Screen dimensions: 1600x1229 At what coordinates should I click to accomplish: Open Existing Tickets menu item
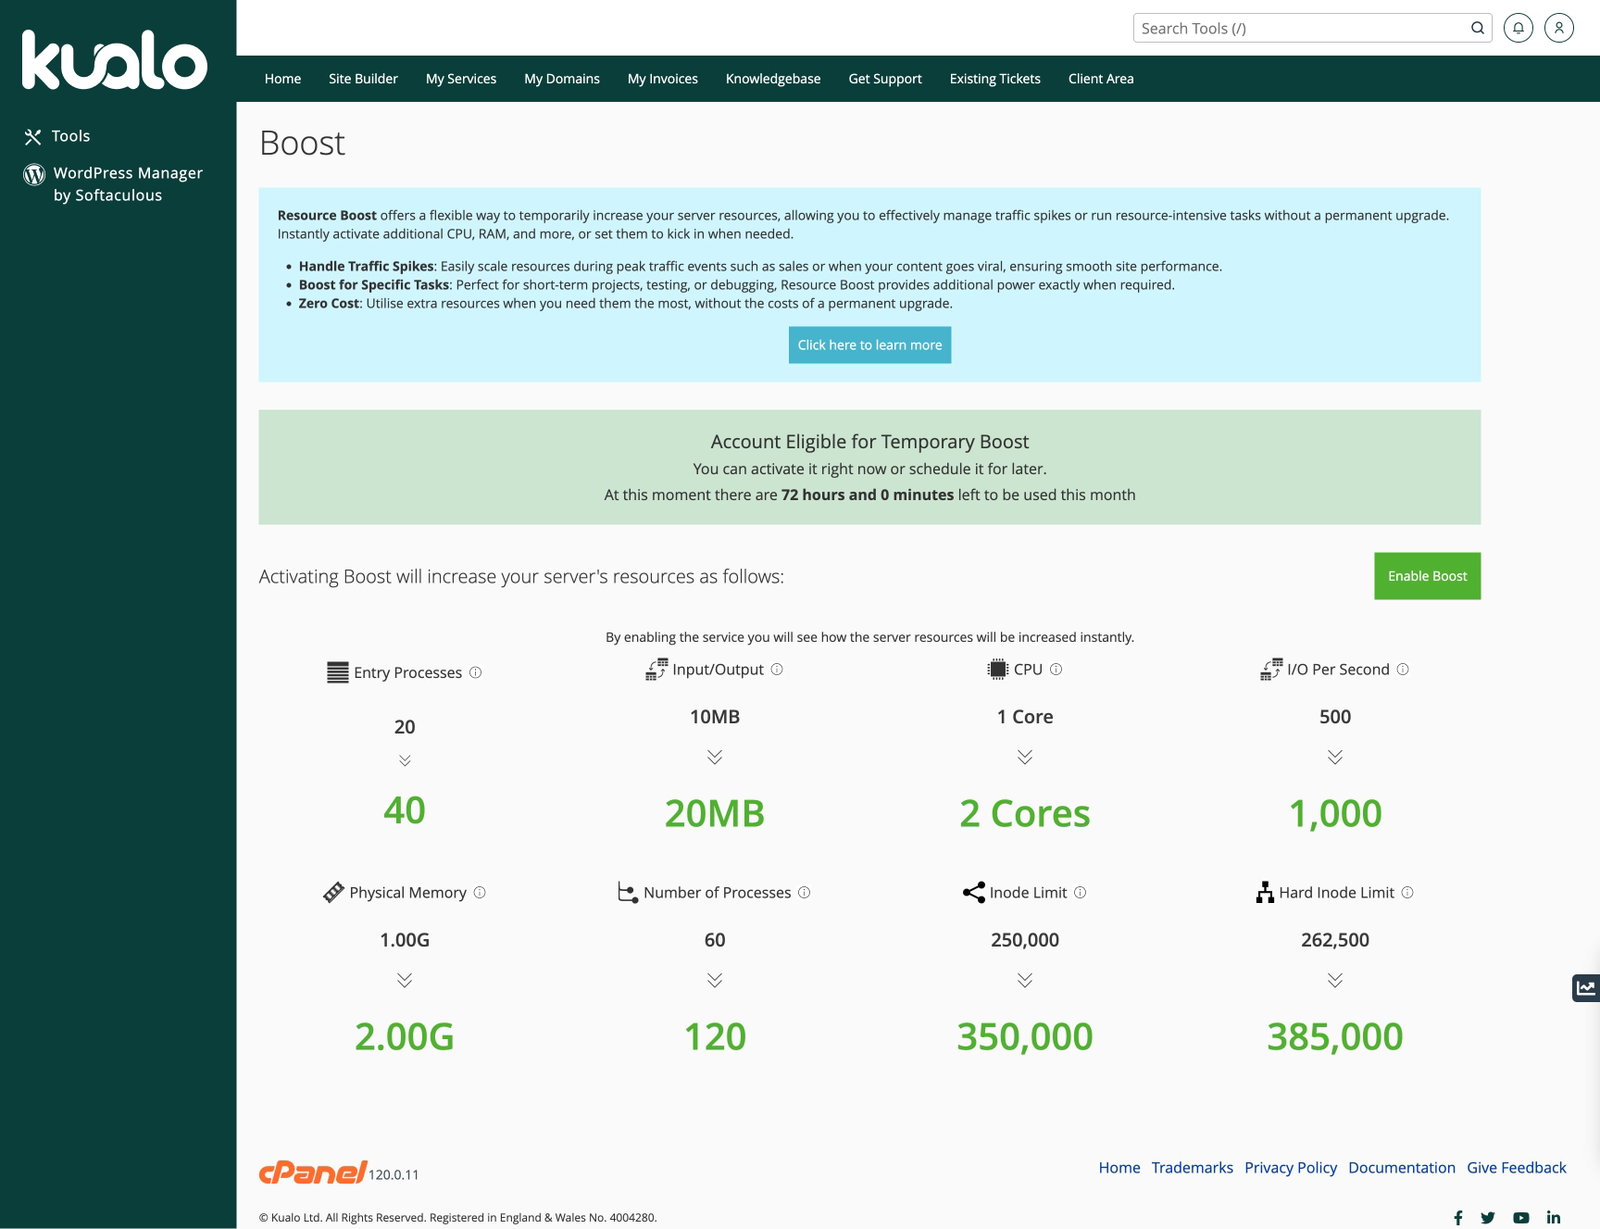click(x=995, y=79)
